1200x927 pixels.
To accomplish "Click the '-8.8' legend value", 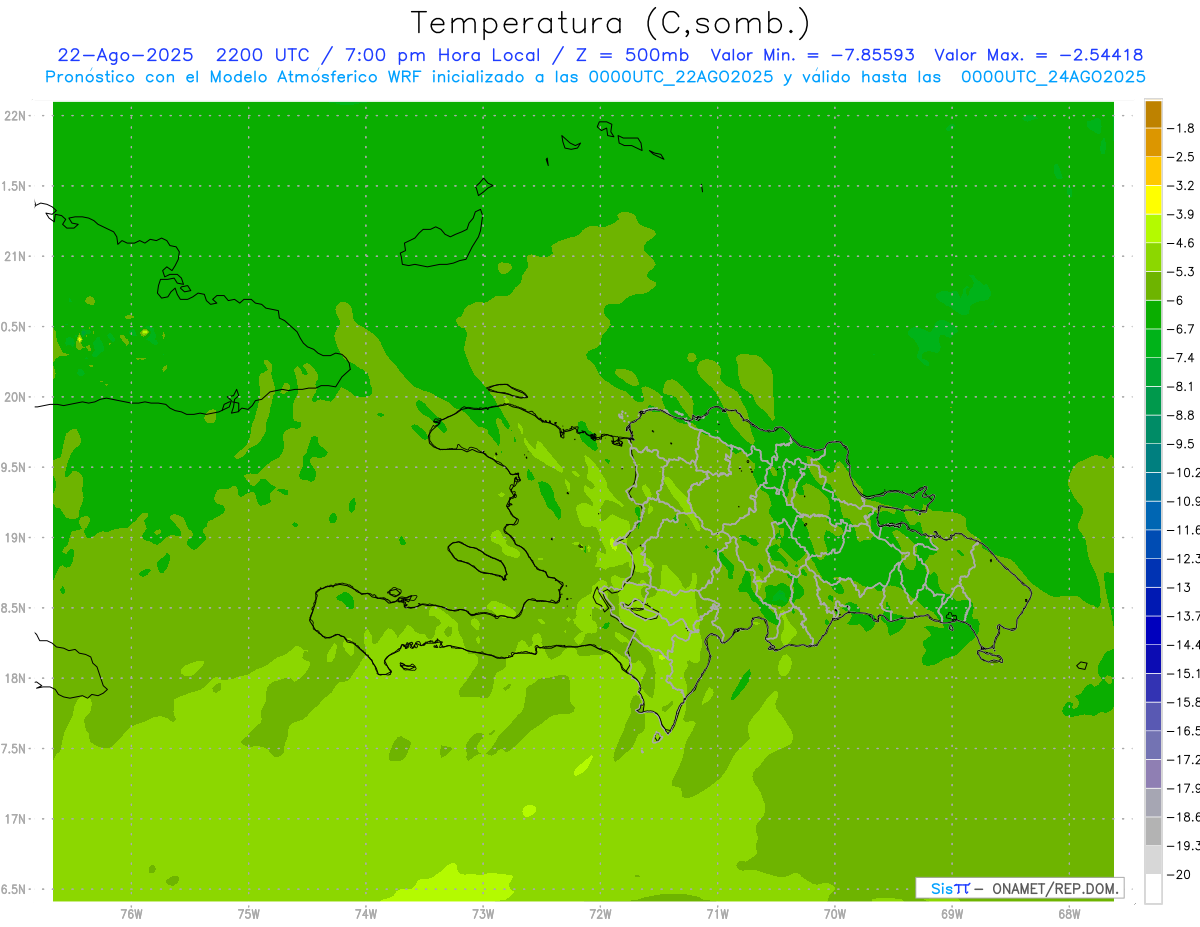I will click(x=1181, y=415).
